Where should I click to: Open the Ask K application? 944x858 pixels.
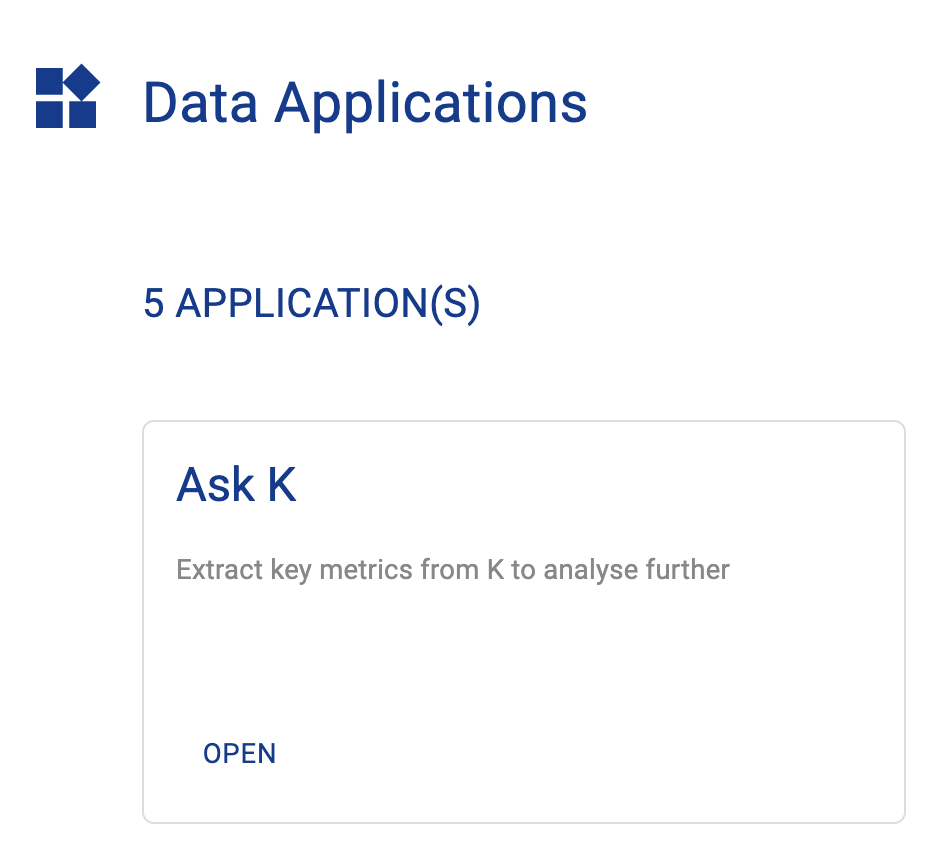239,753
